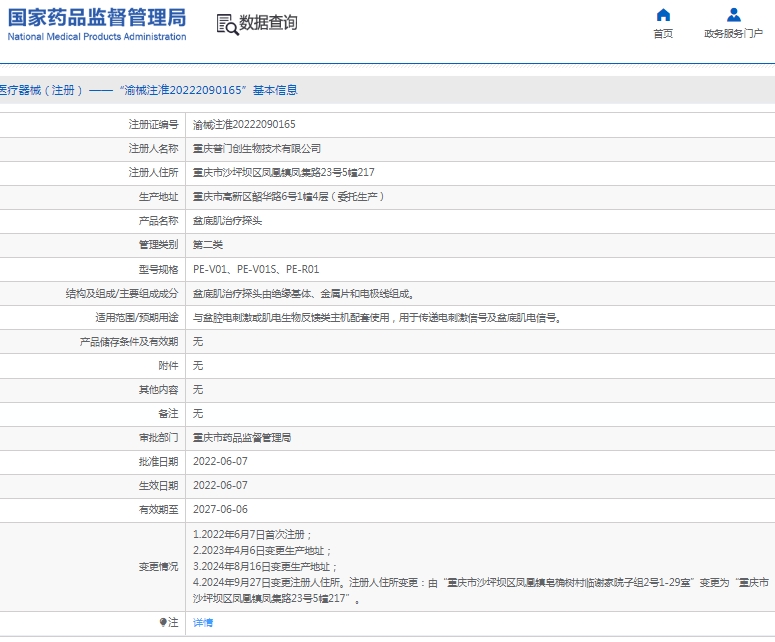The height and width of the screenshot is (642, 775).
Task: Select the 批准日期 row date value
Action: click(x=220, y=462)
